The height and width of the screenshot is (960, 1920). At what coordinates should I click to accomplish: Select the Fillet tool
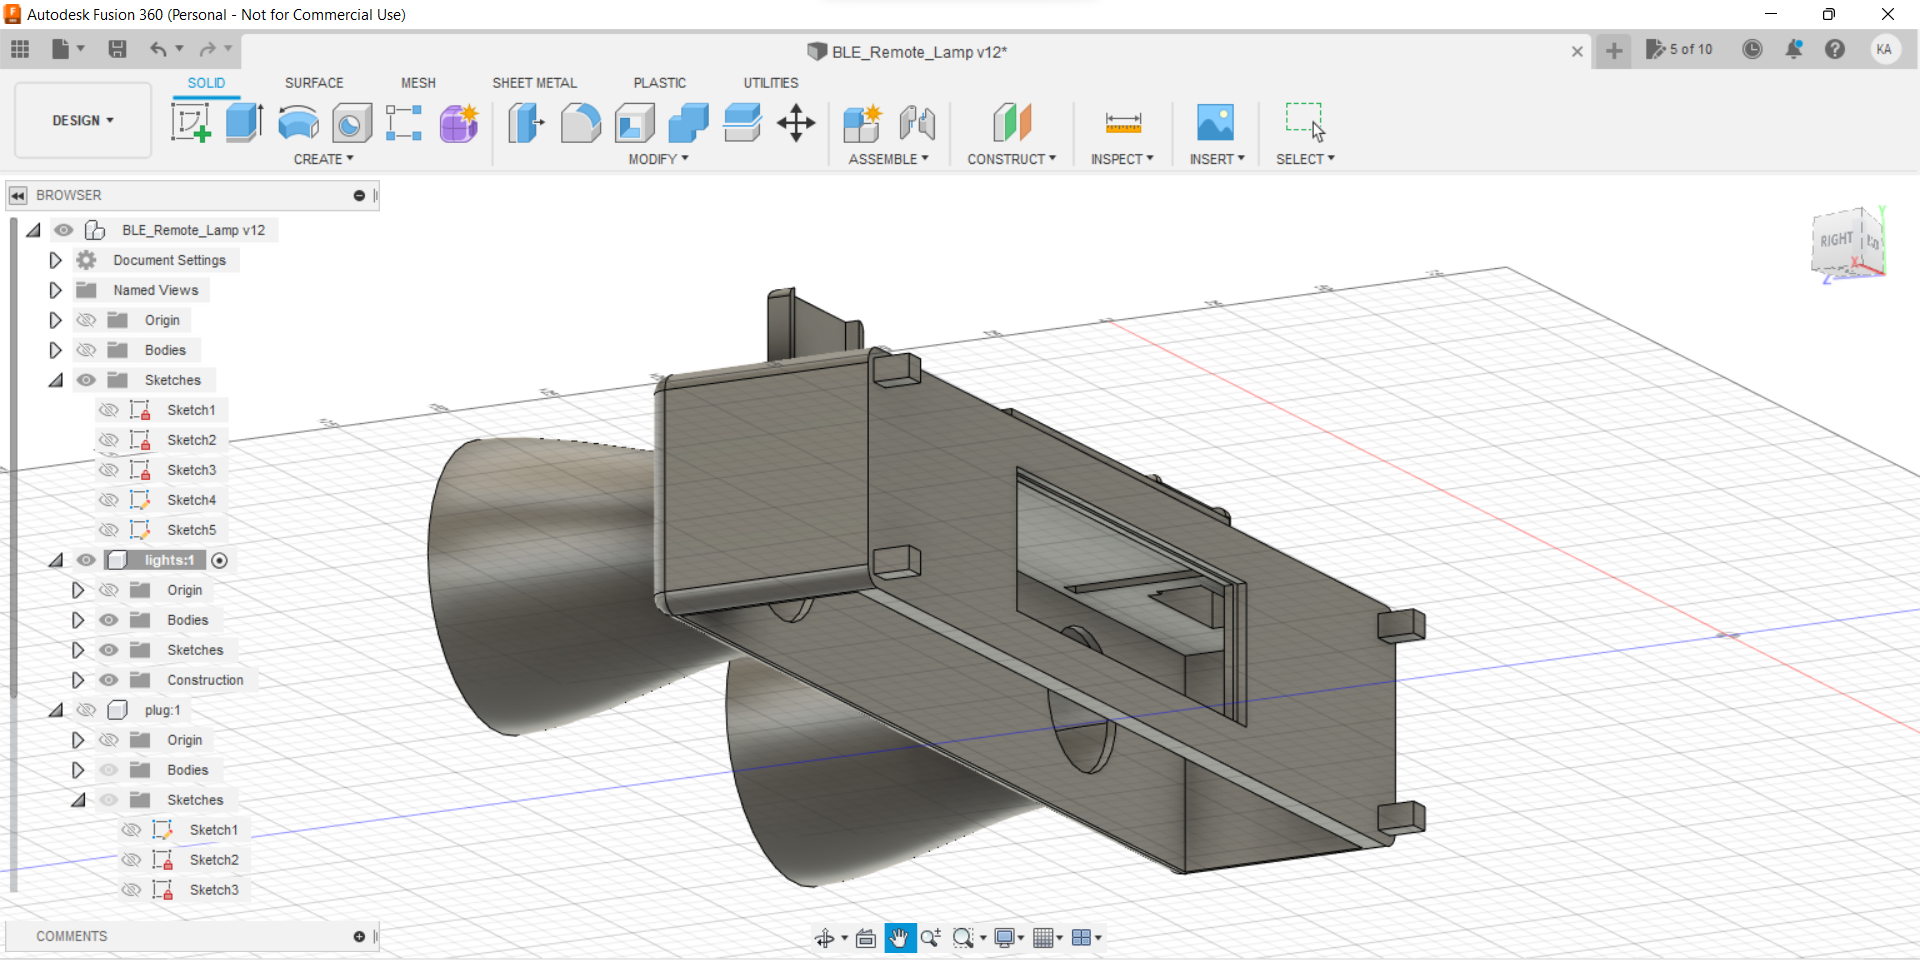[x=581, y=122]
